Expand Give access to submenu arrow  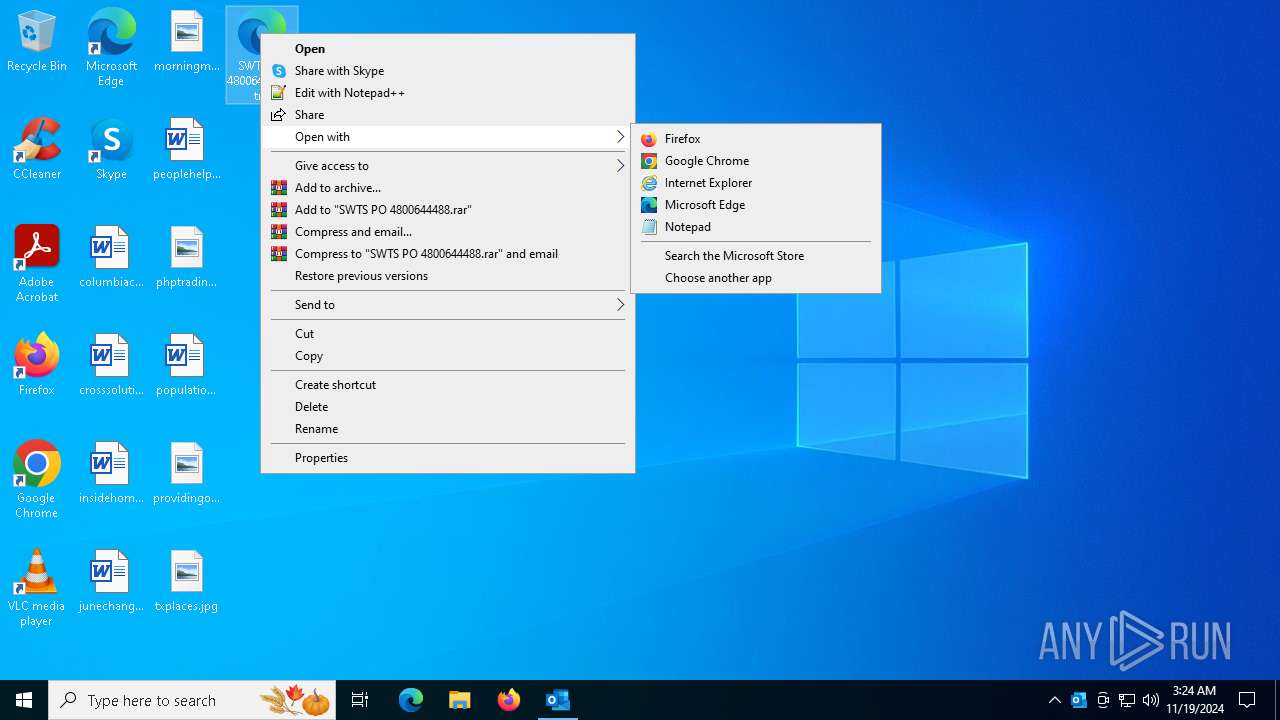coord(620,166)
